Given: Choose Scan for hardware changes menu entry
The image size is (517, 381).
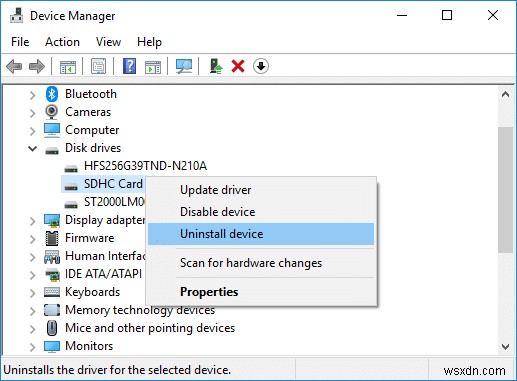Looking at the screenshot, I should [x=261, y=263].
